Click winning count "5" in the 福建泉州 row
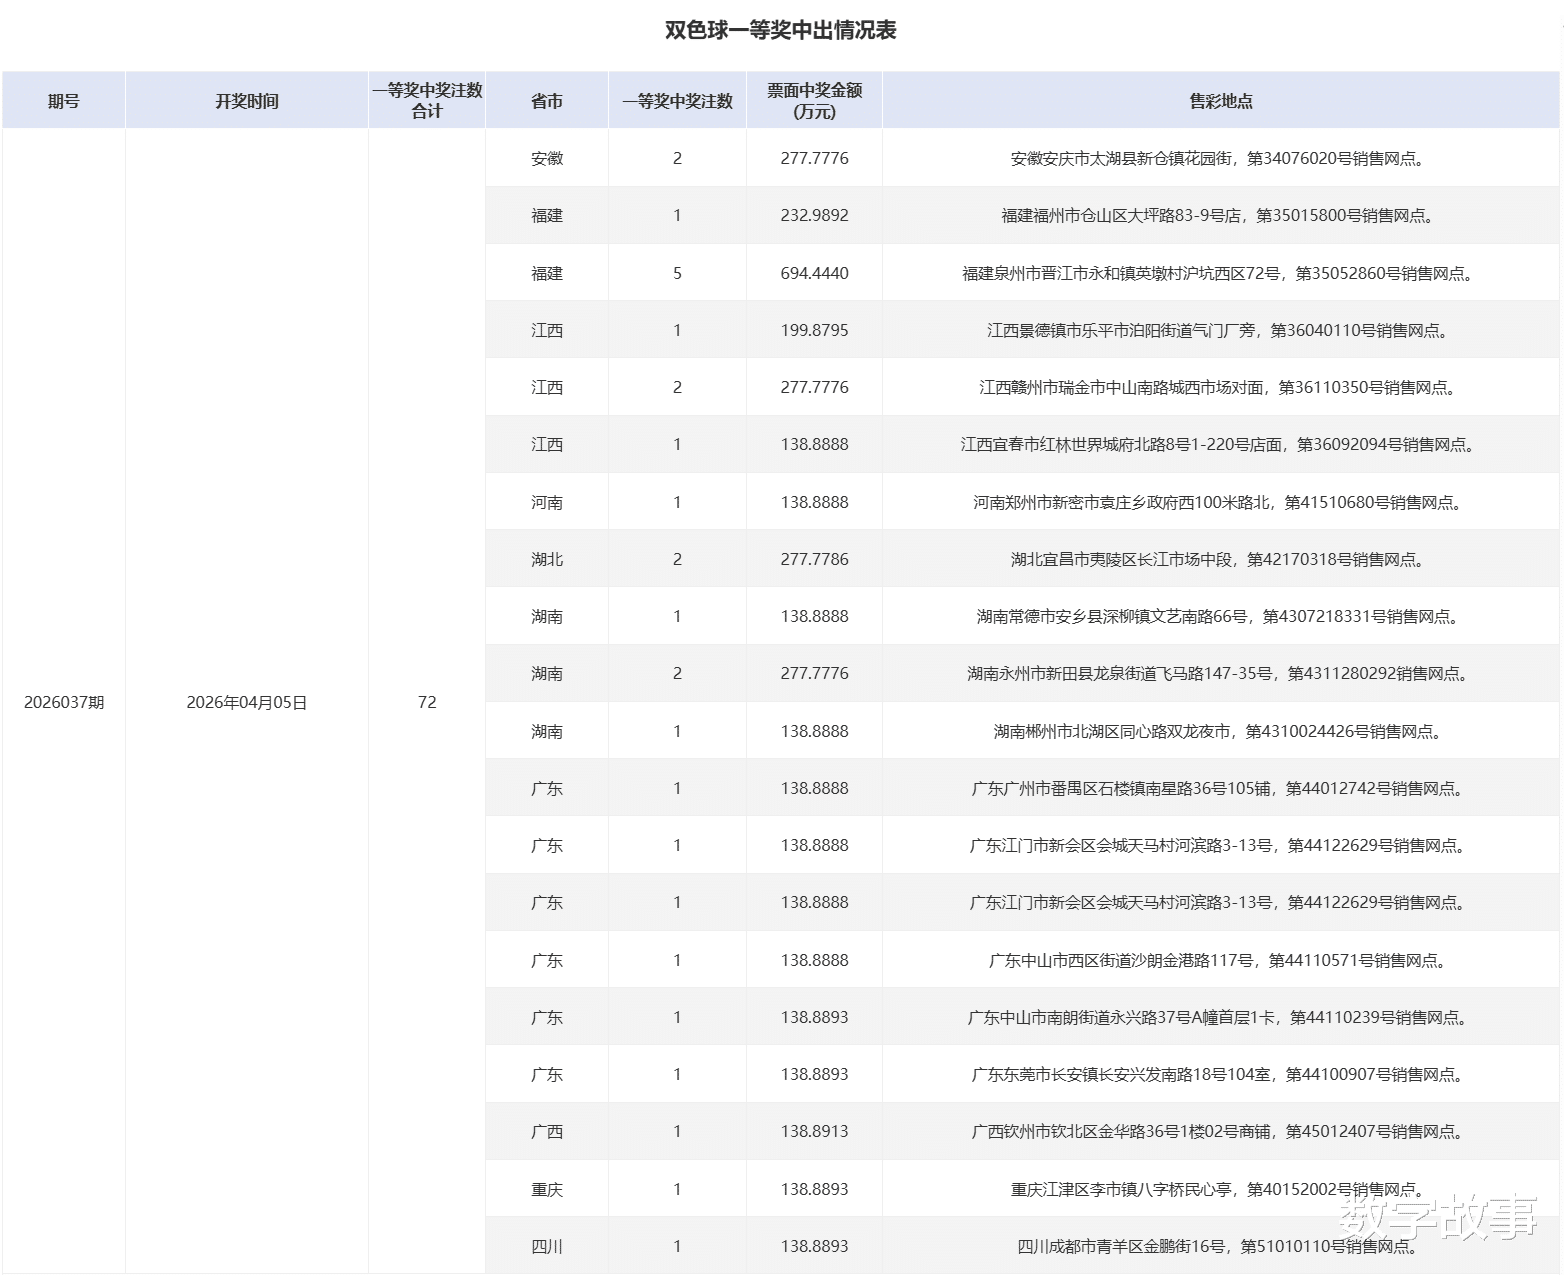This screenshot has width=1564, height=1275. [x=677, y=273]
